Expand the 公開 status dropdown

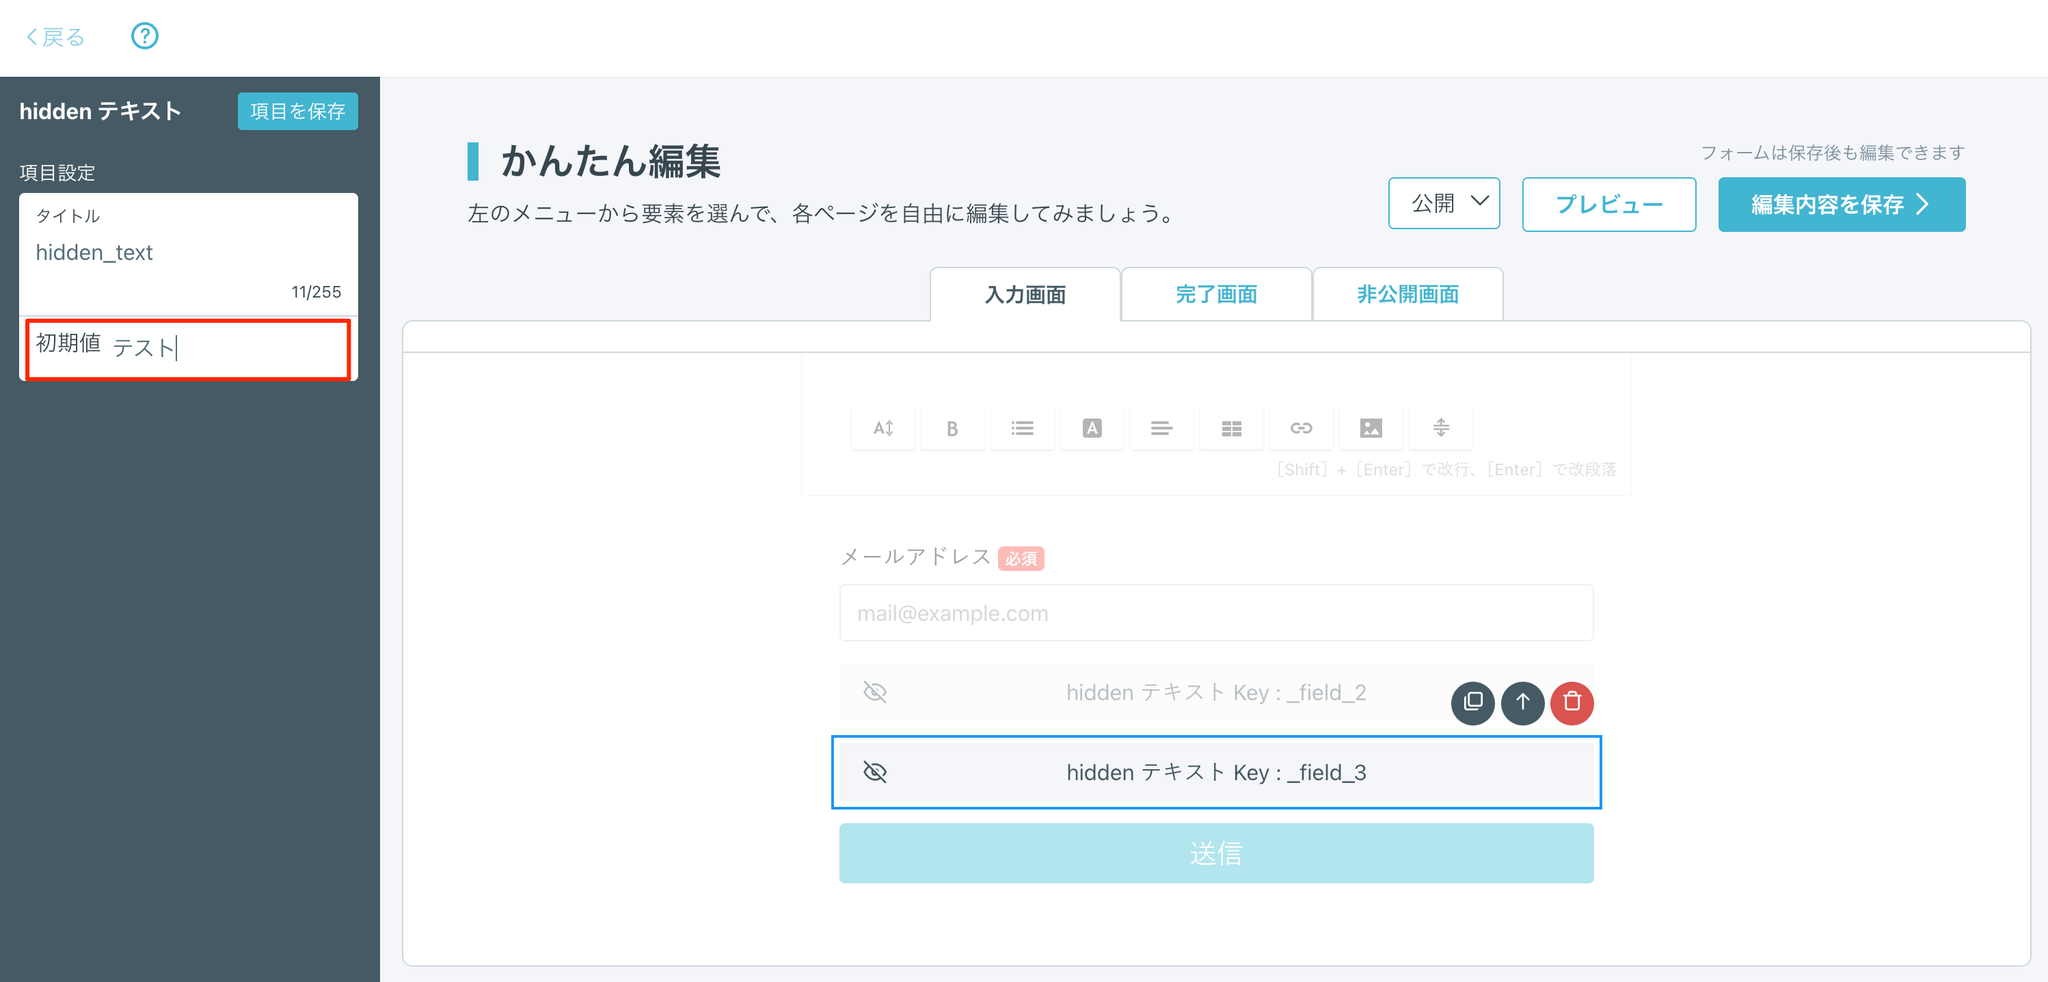point(1444,203)
